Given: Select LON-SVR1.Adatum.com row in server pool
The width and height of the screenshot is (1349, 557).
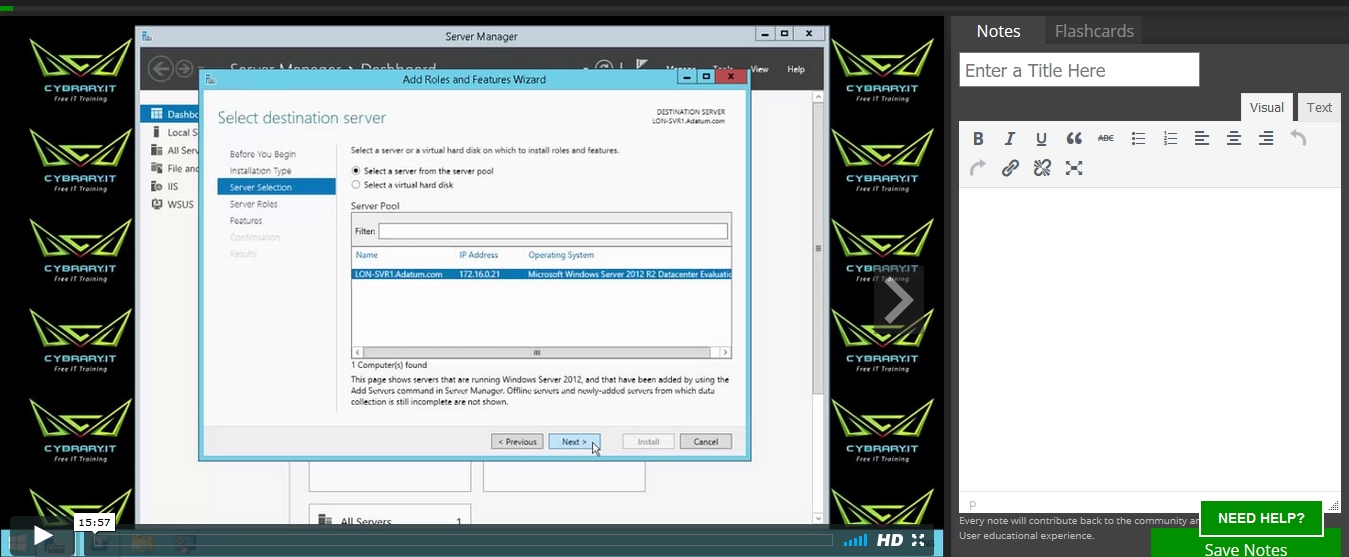Looking at the screenshot, I should click(x=541, y=274).
